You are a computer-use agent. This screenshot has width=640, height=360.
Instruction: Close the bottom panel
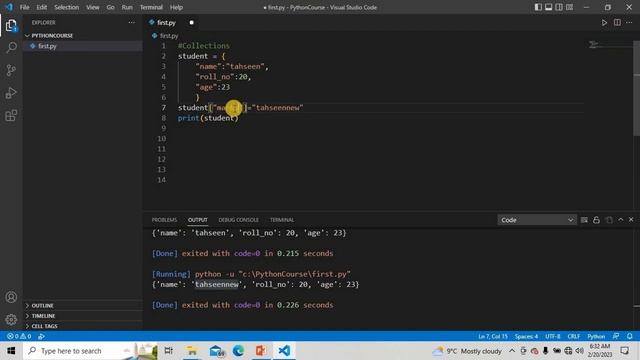coord(631,220)
